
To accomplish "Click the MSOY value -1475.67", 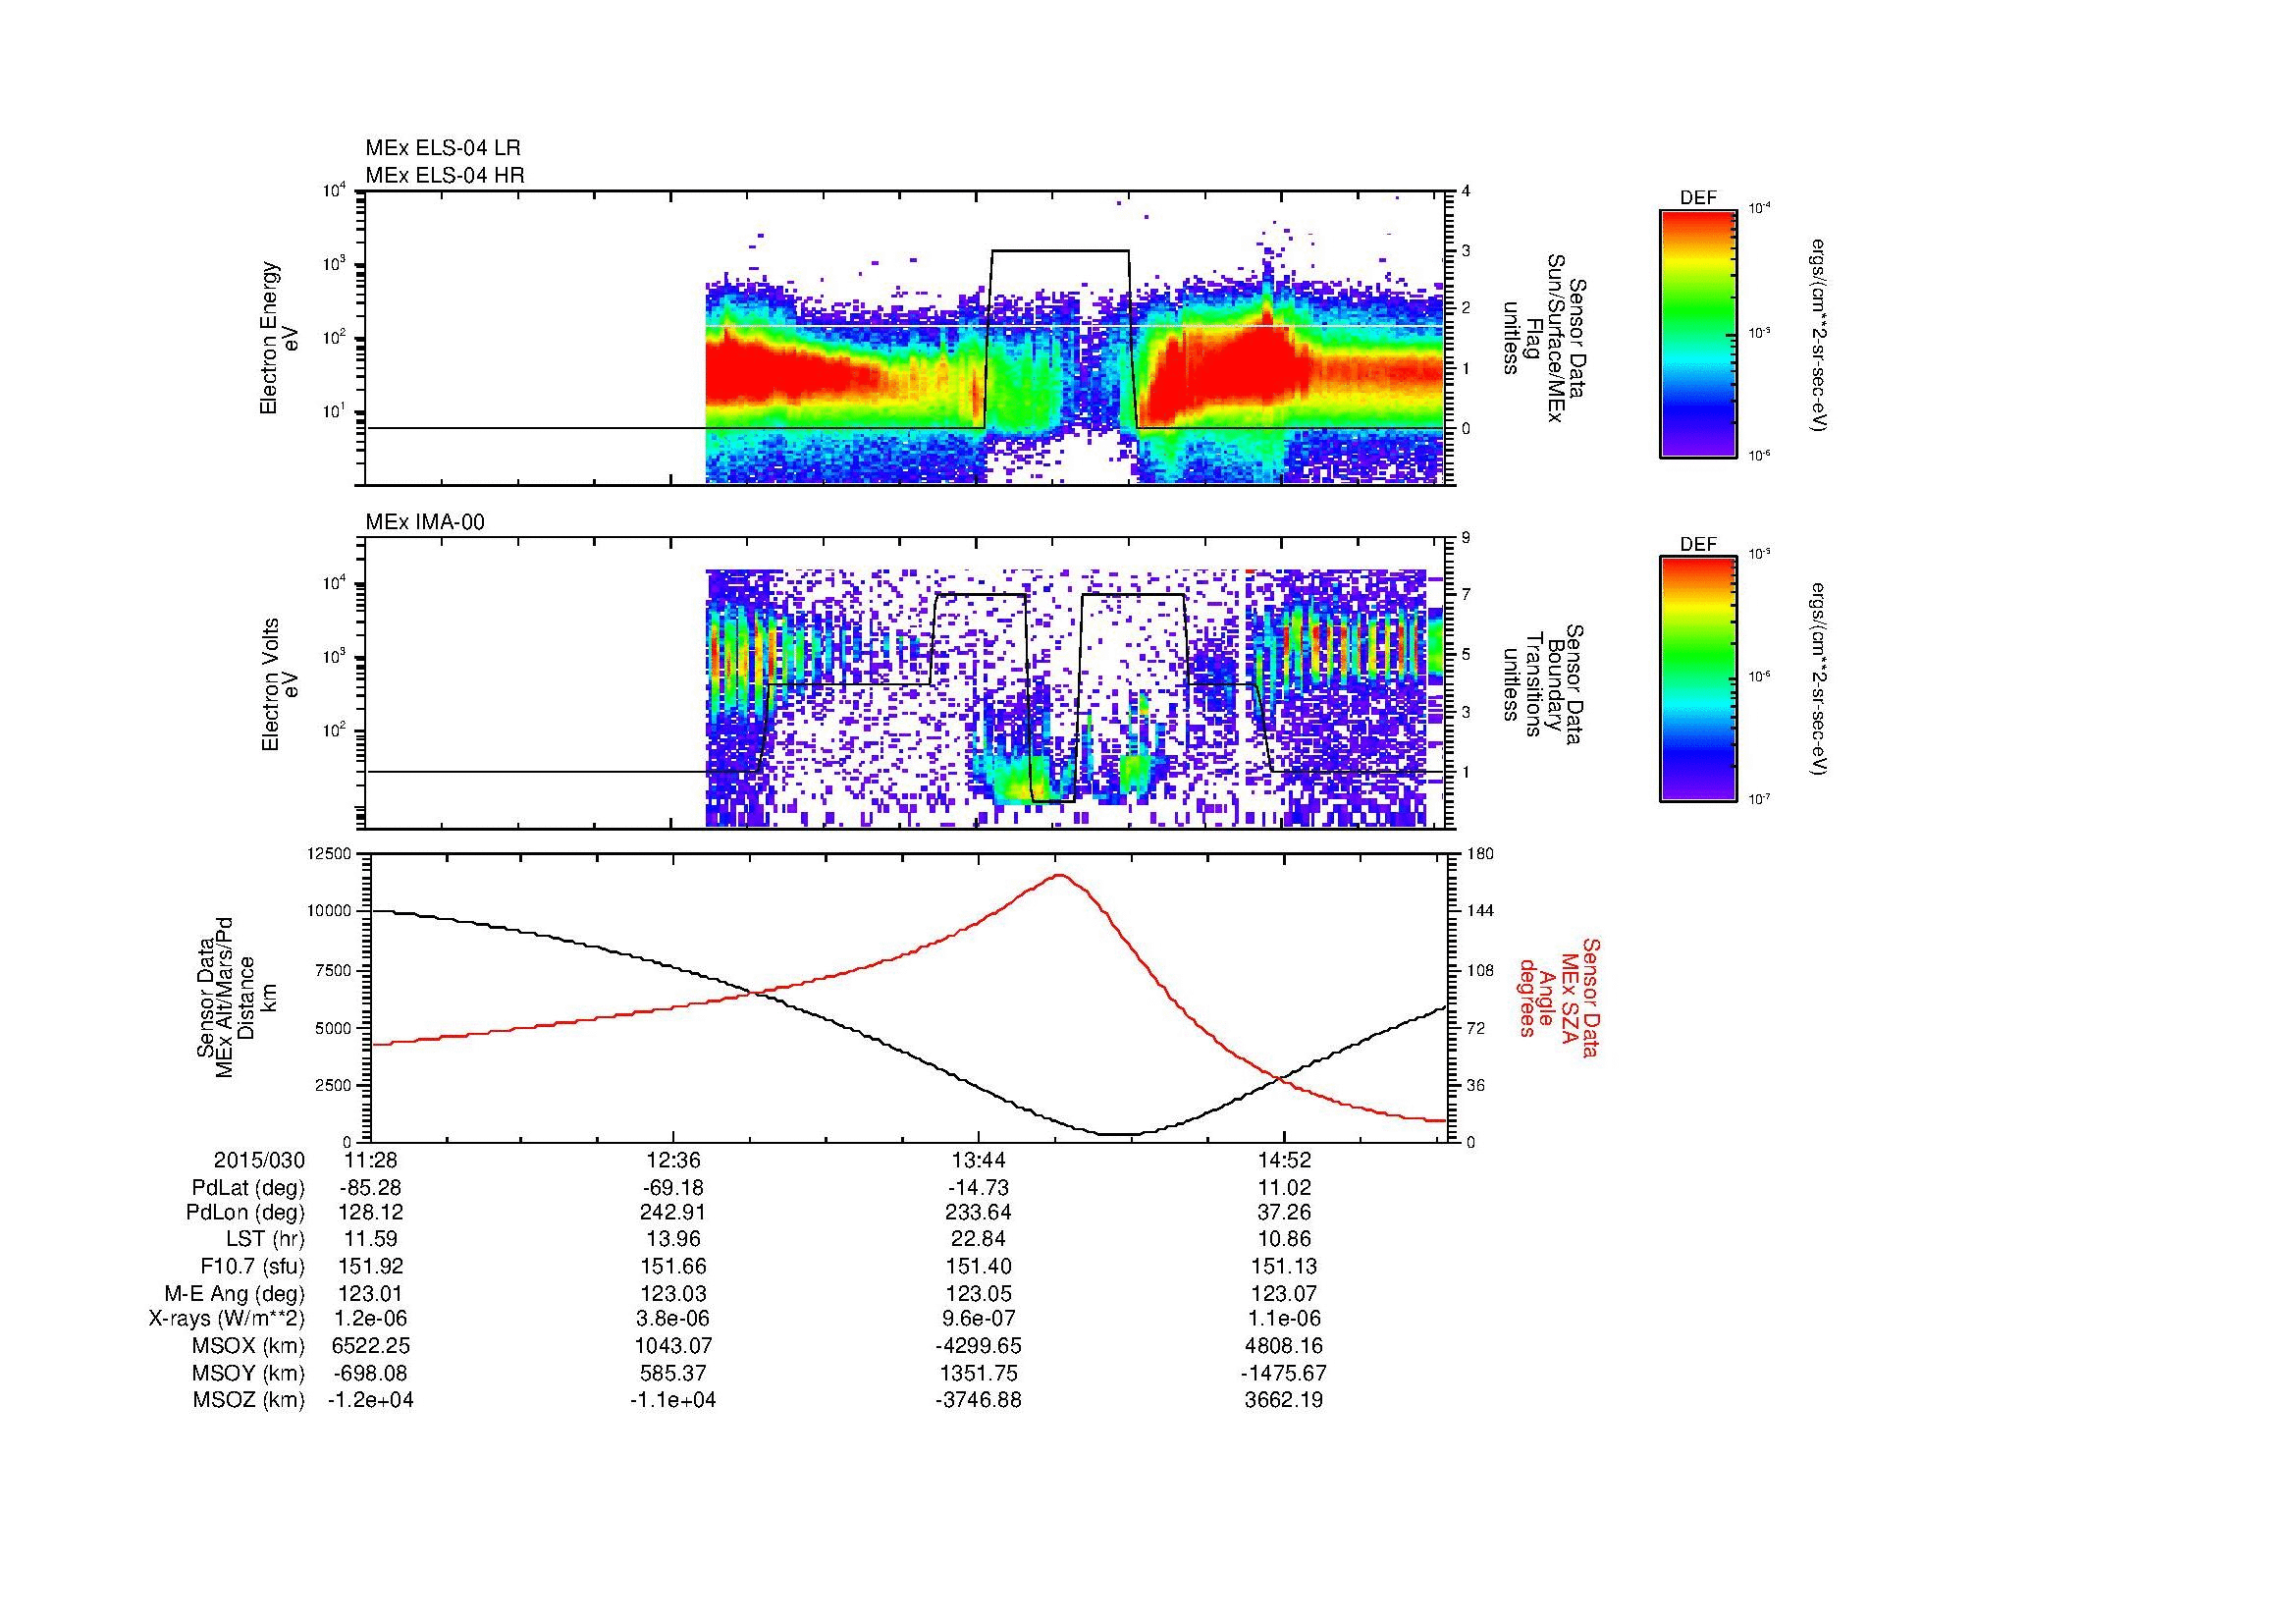I will (1284, 1373).
